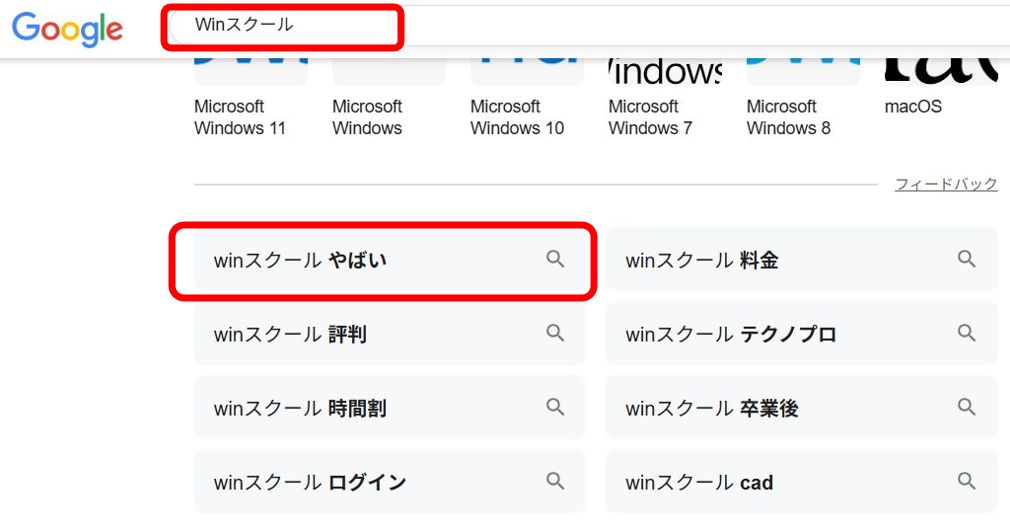Image resolution: width=1010 pixels, height=524 pixels.
Task: Open related search winスクール ログイン
Action: [x=390, y=481]
